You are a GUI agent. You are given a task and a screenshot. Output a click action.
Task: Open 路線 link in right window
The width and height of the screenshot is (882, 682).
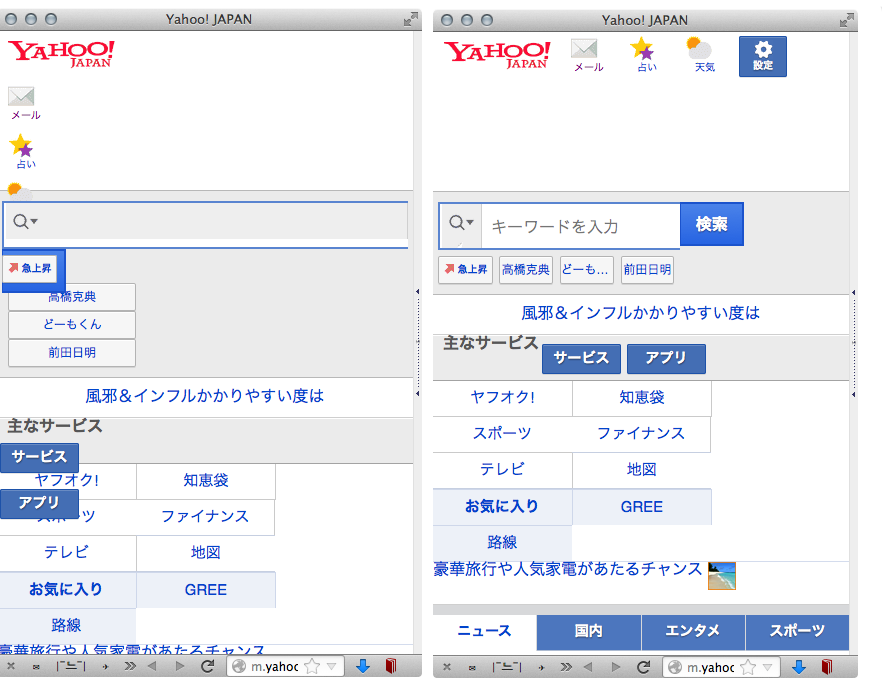coord(502,542)
